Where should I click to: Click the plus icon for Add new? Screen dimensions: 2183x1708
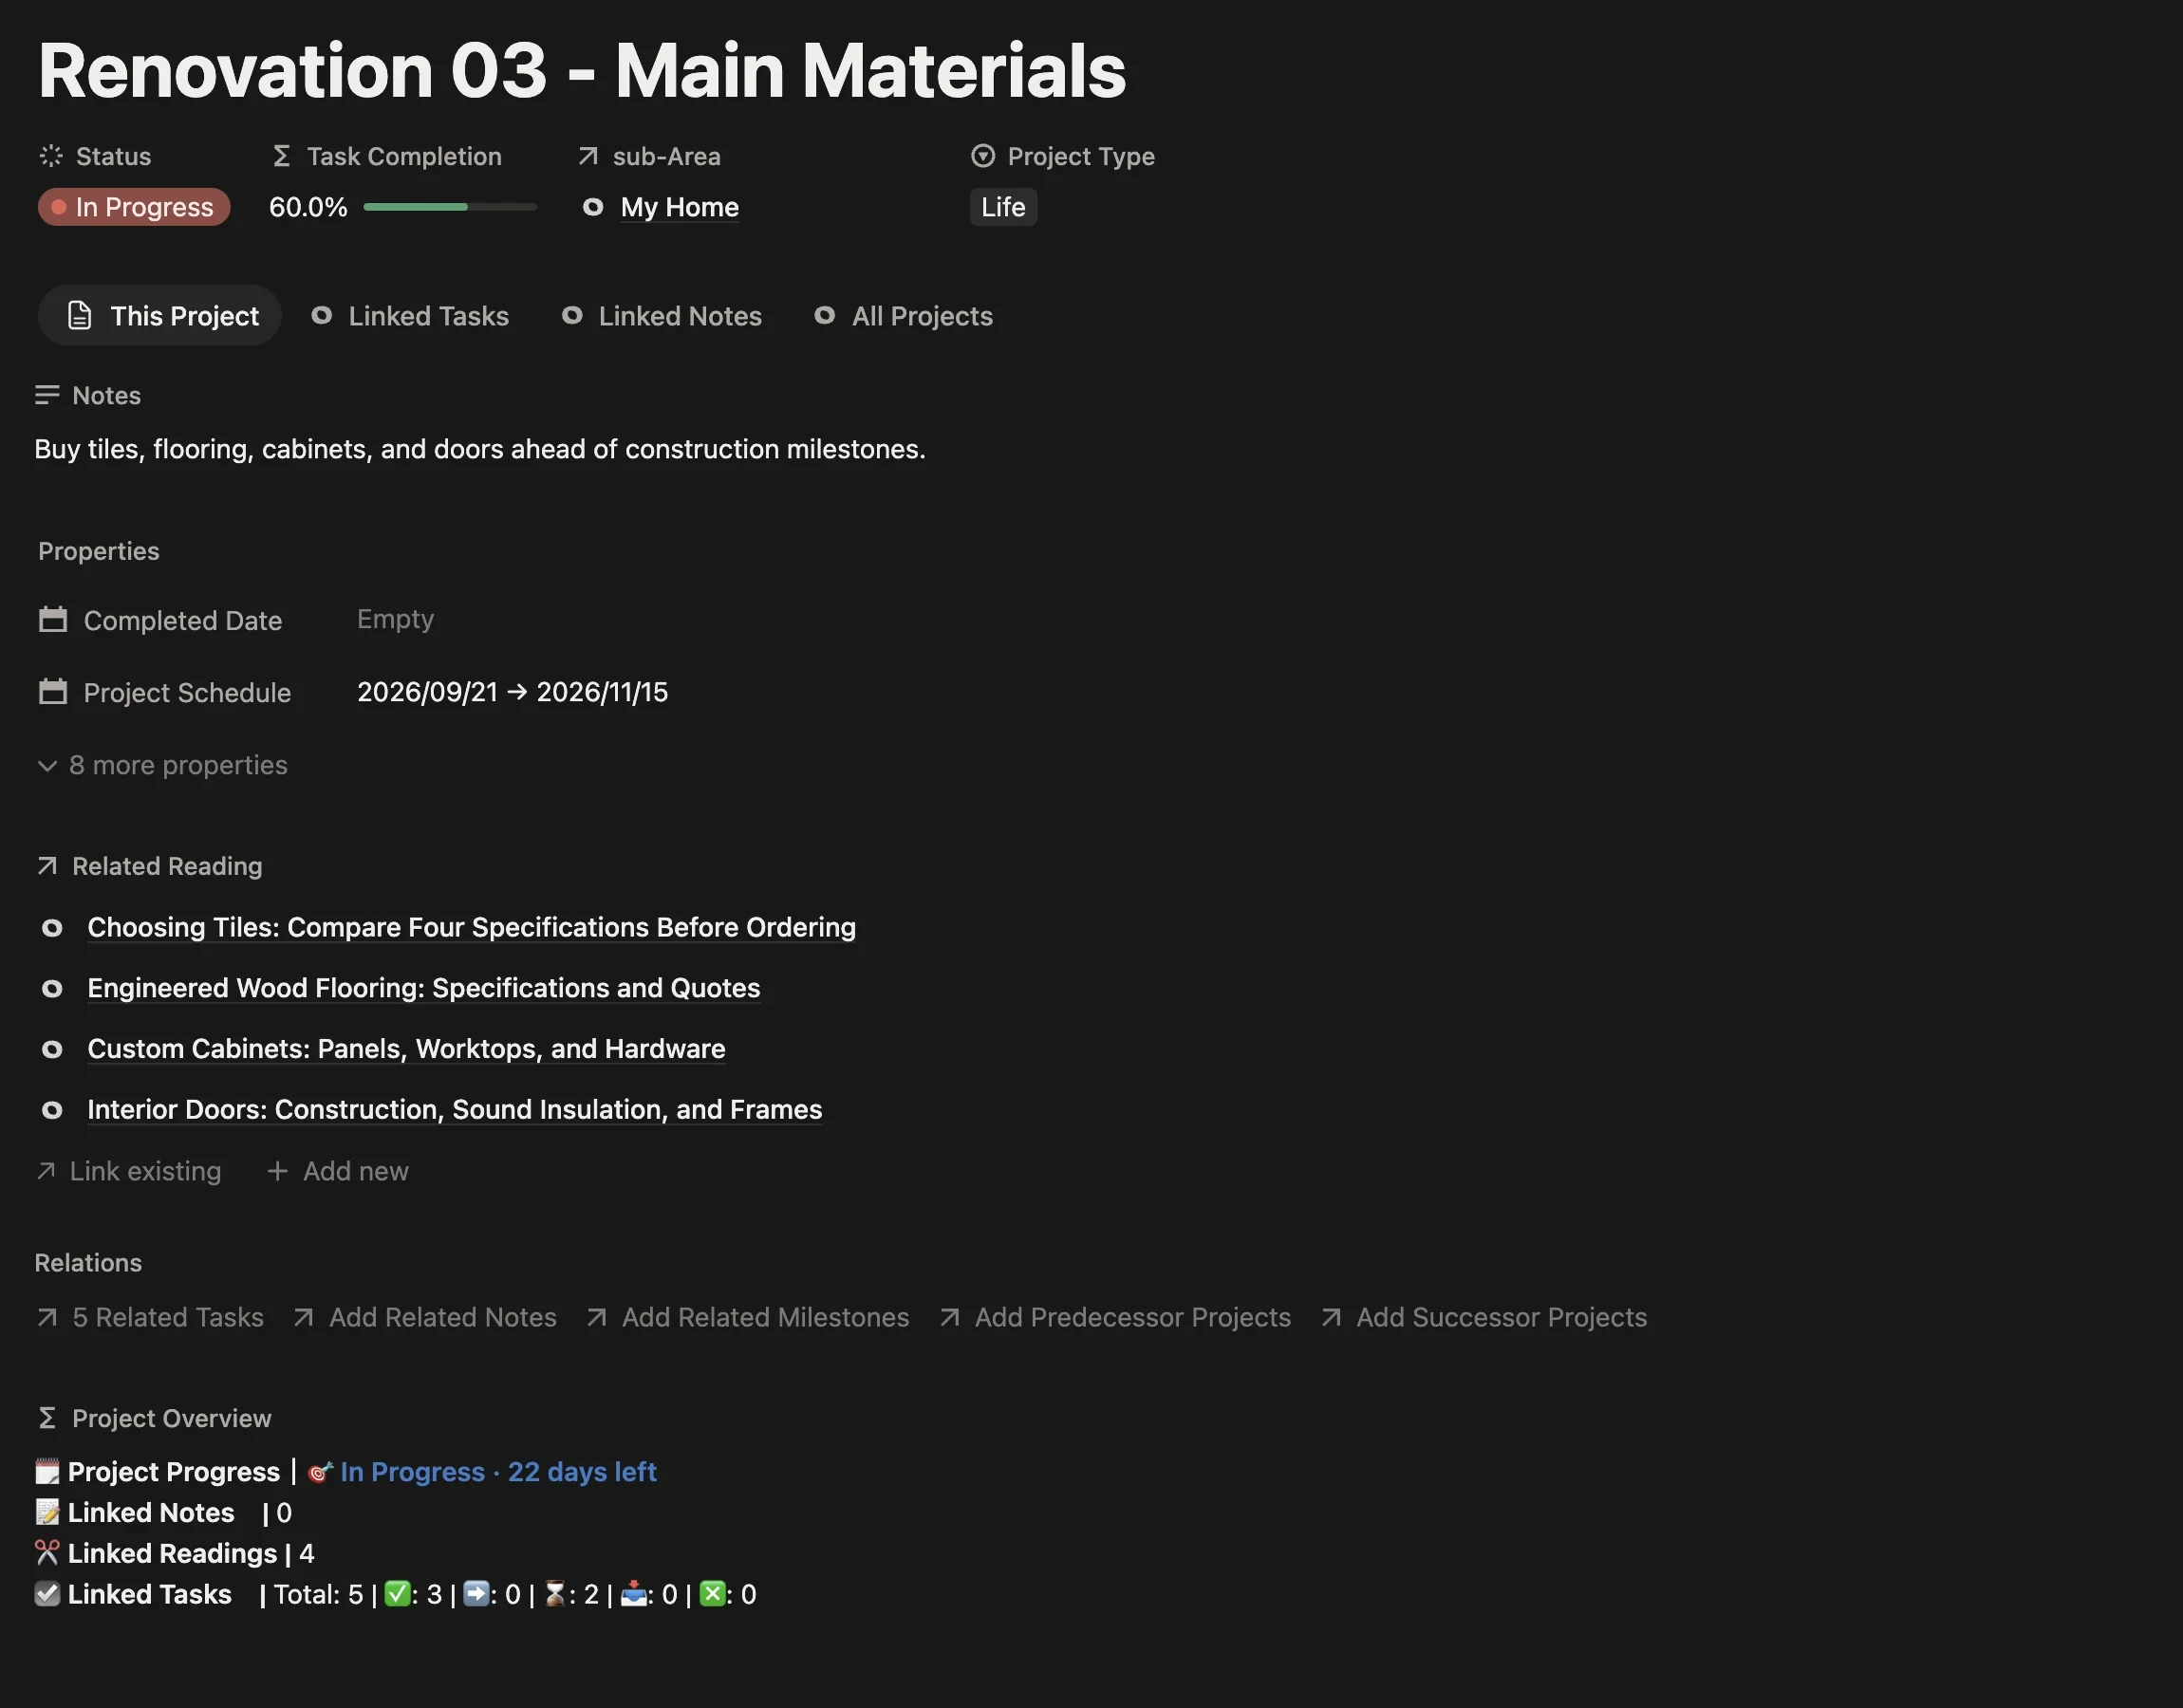(277, 1171)
